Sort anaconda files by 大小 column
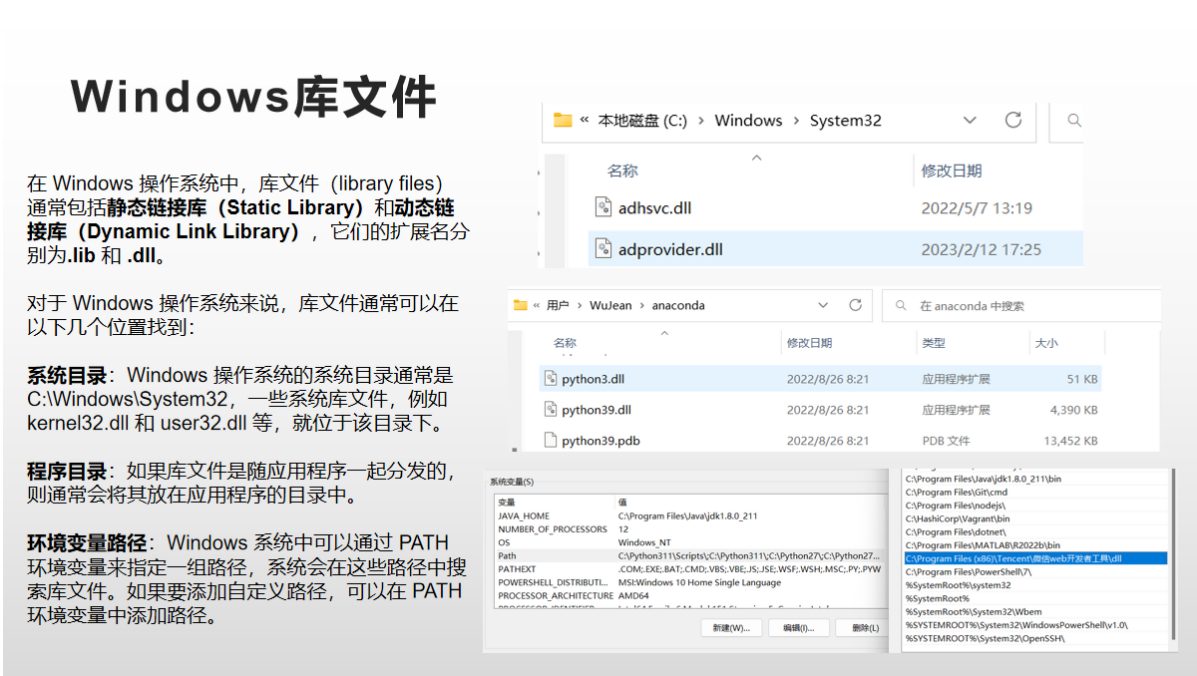 tap(1046, 343)
